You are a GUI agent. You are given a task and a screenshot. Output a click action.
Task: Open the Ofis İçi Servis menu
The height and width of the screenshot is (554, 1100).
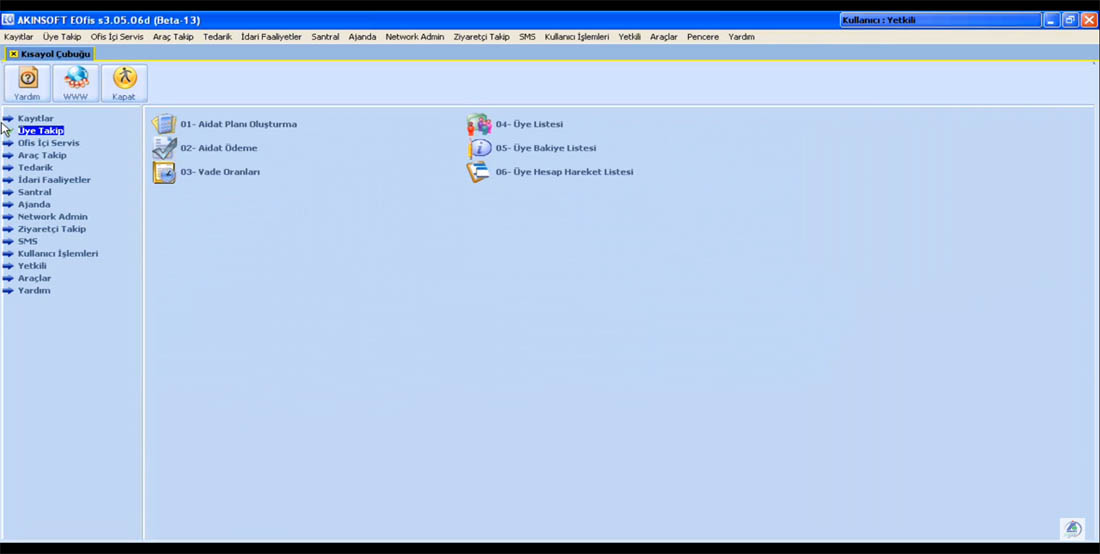point(117,37)
